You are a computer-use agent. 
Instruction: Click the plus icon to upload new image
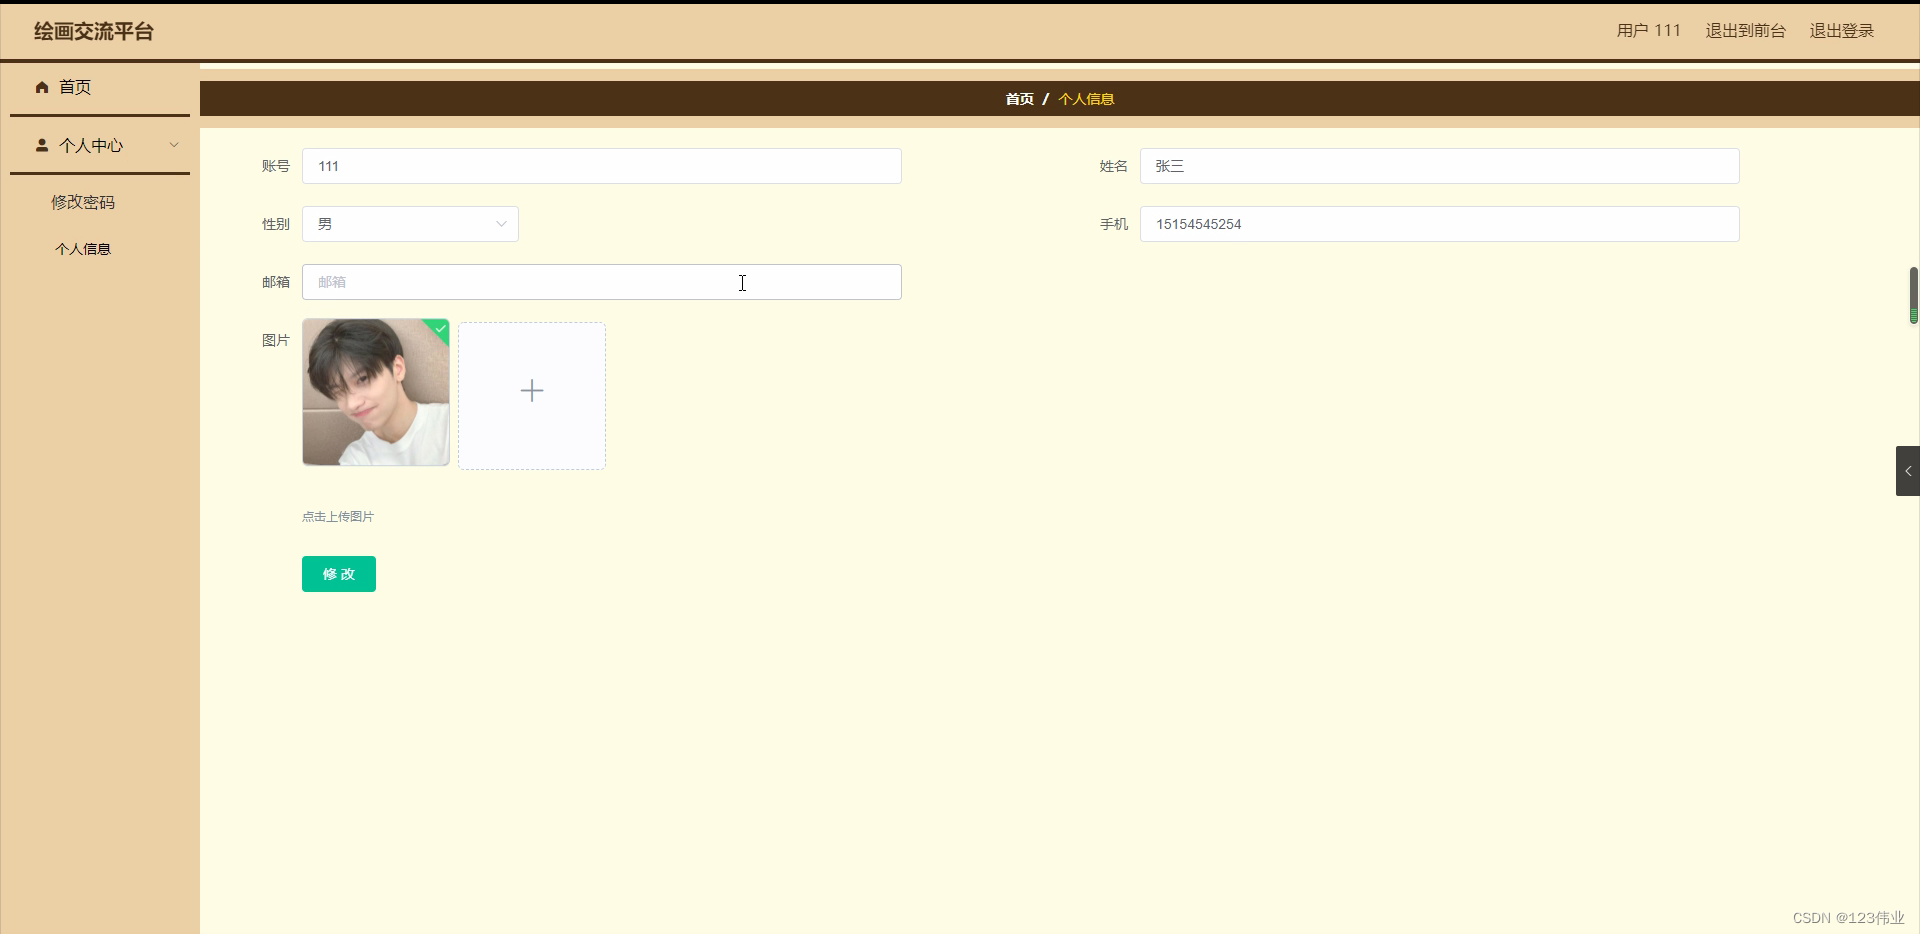(531, 391)
